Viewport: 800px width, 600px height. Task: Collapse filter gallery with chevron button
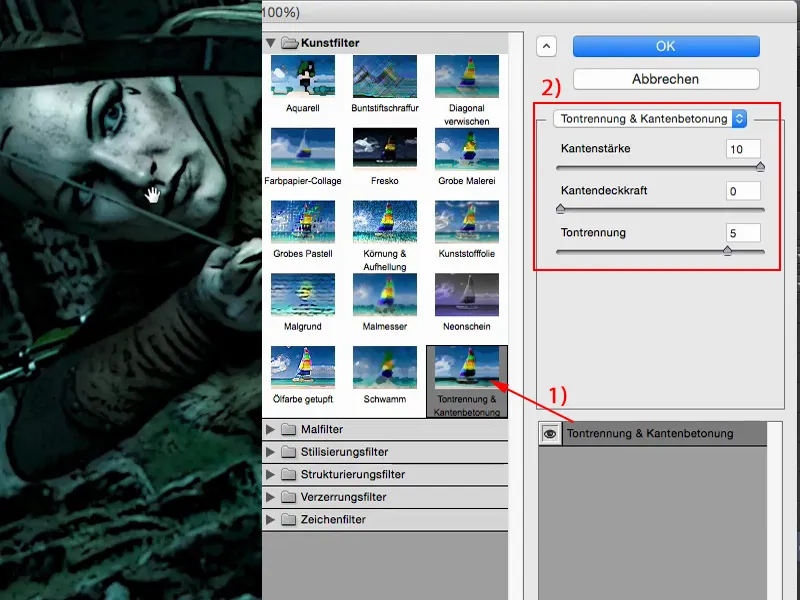tap(546, 46)
